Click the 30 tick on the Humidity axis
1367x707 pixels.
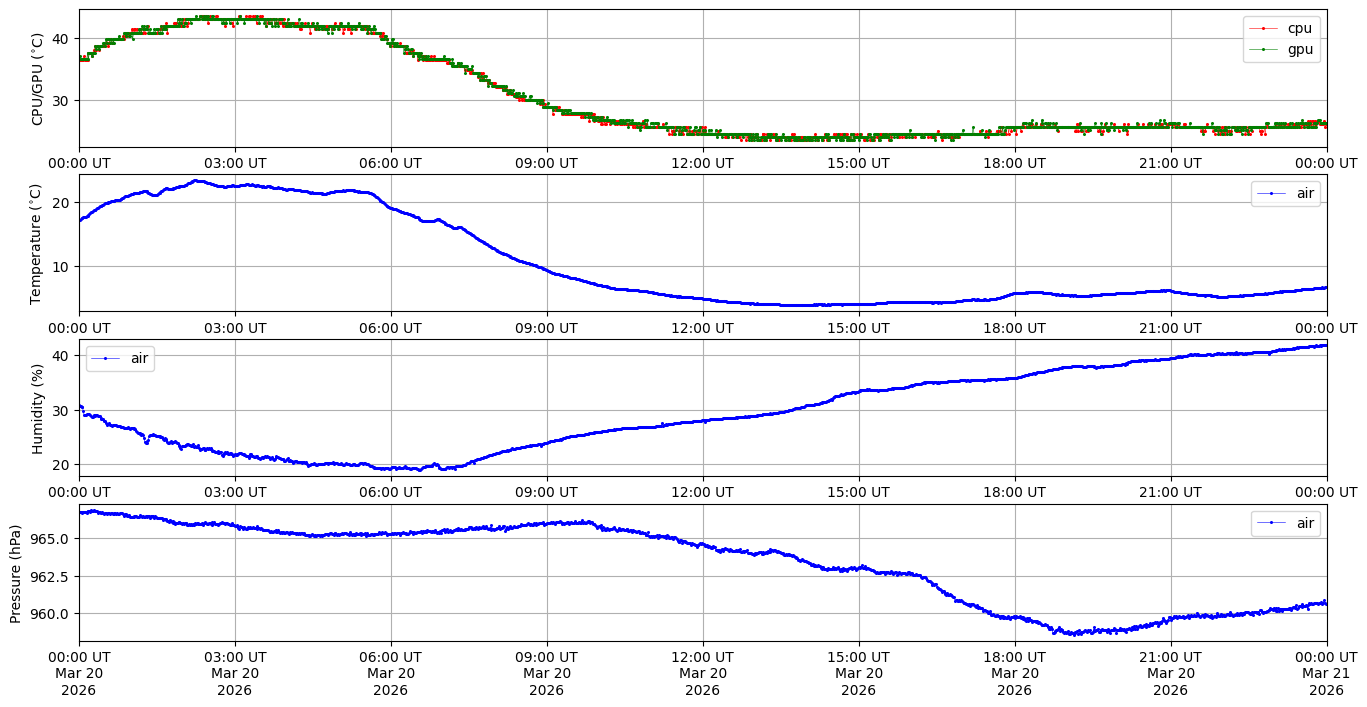pos(60,410)
